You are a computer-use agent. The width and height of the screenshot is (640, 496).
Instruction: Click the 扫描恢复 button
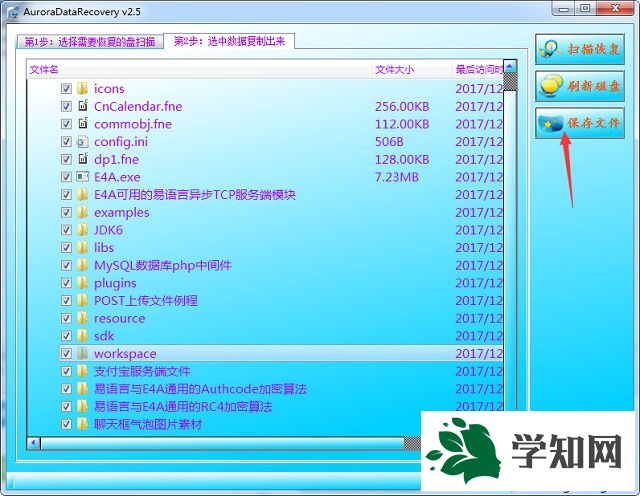pyautogui.click(x=580, y=49)
